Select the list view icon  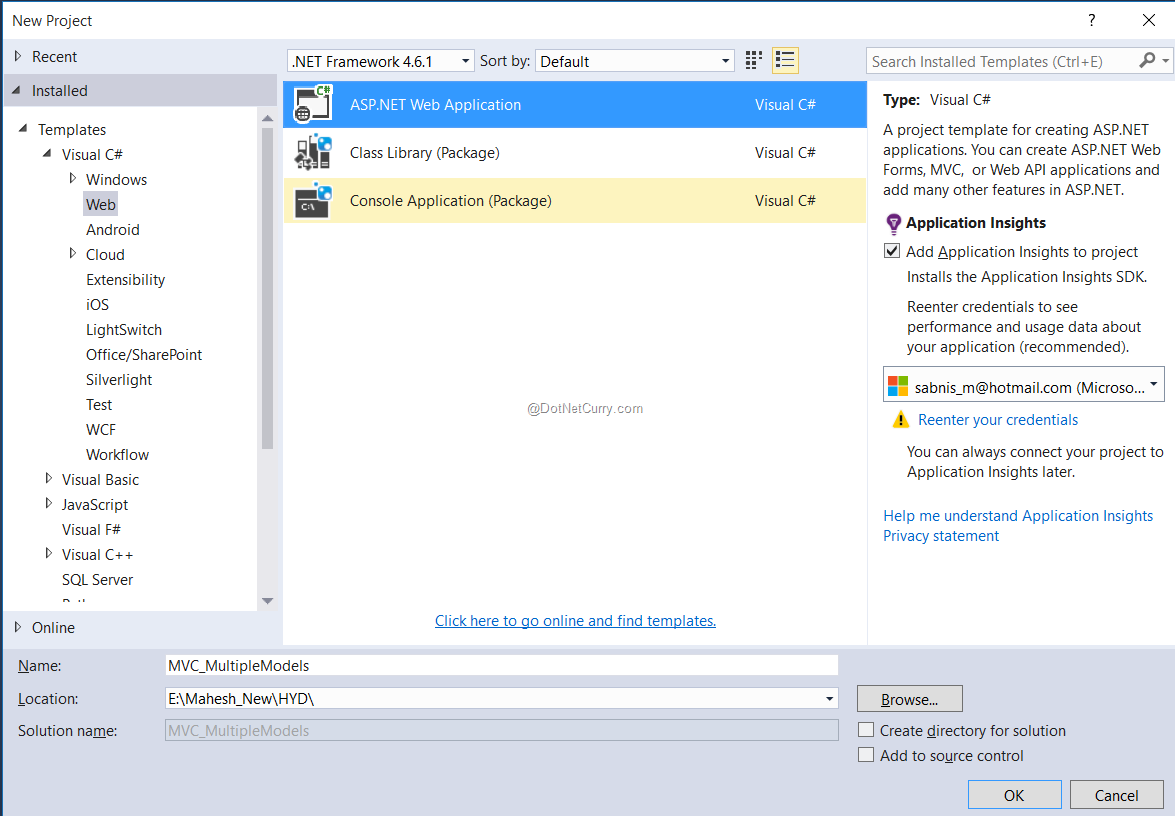click(x=785, y=60)
